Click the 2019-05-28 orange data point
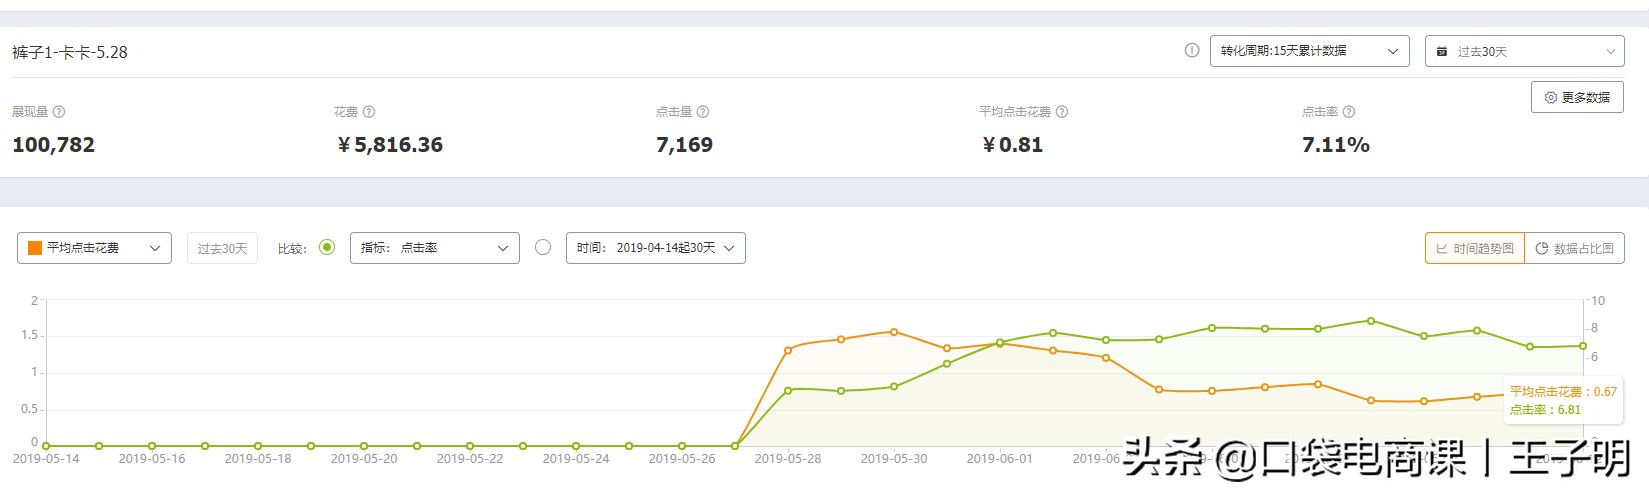This screenshot has width=1649, height=495. [788, 350]
